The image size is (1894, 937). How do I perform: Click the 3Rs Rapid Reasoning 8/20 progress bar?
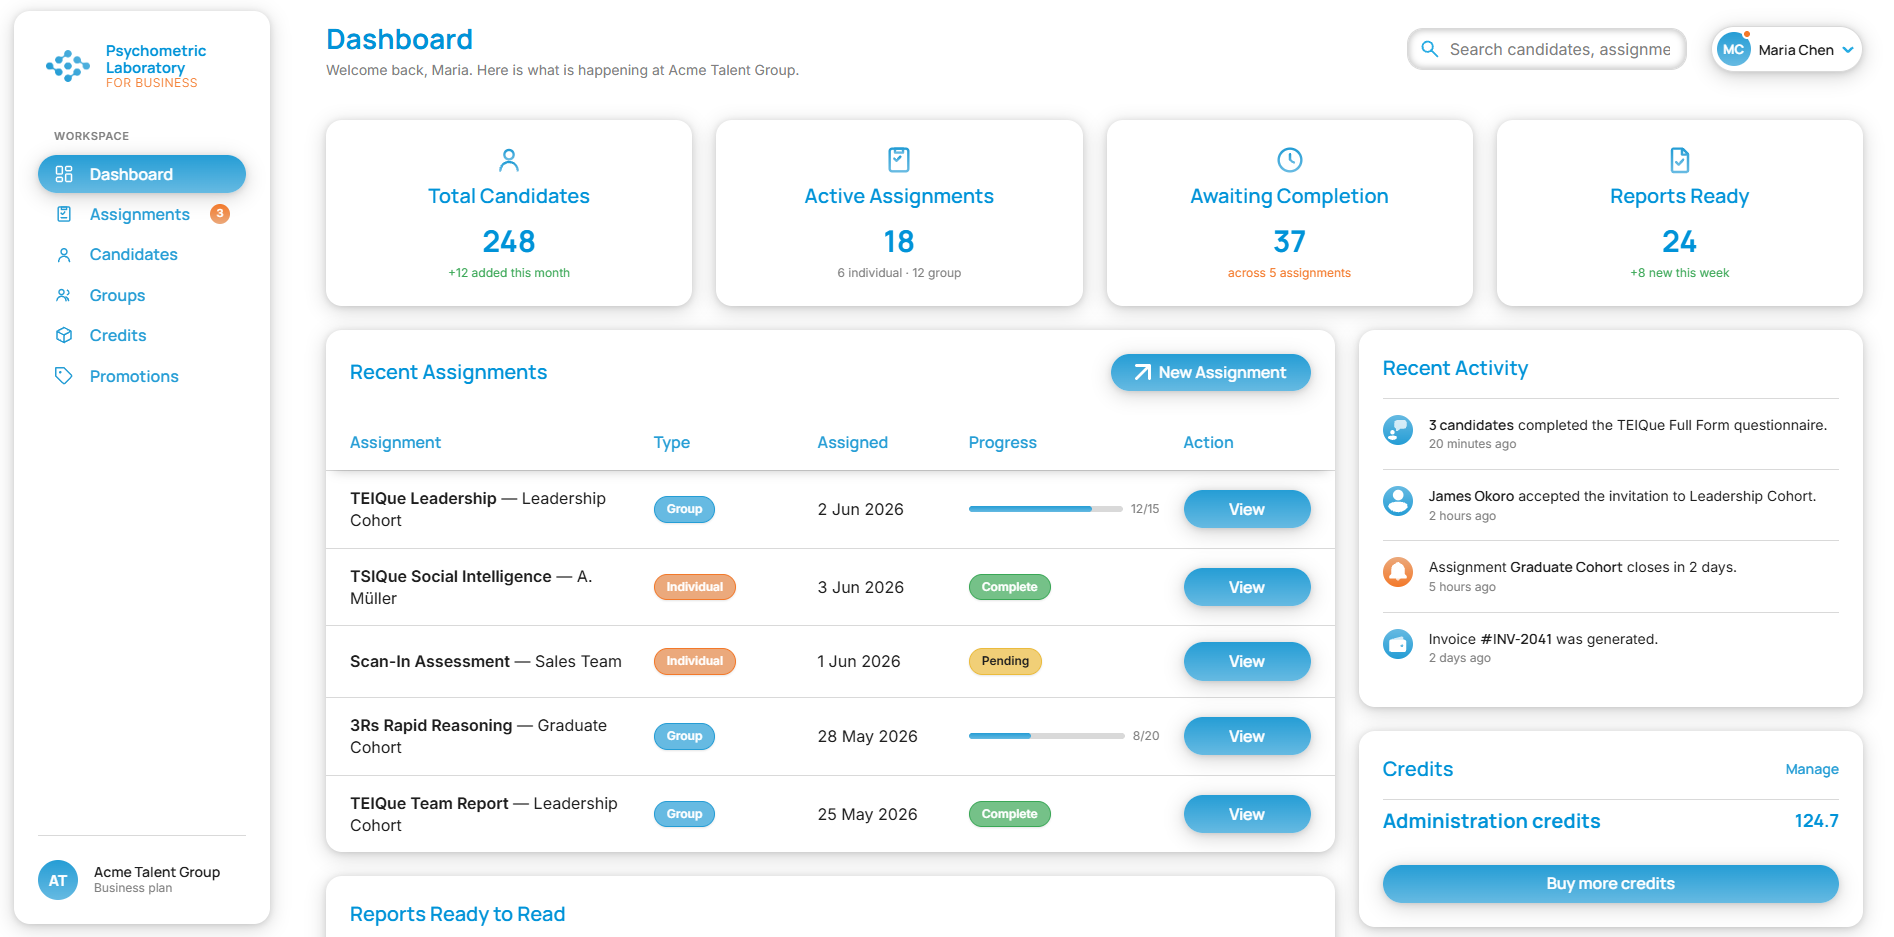(1046, 736)
